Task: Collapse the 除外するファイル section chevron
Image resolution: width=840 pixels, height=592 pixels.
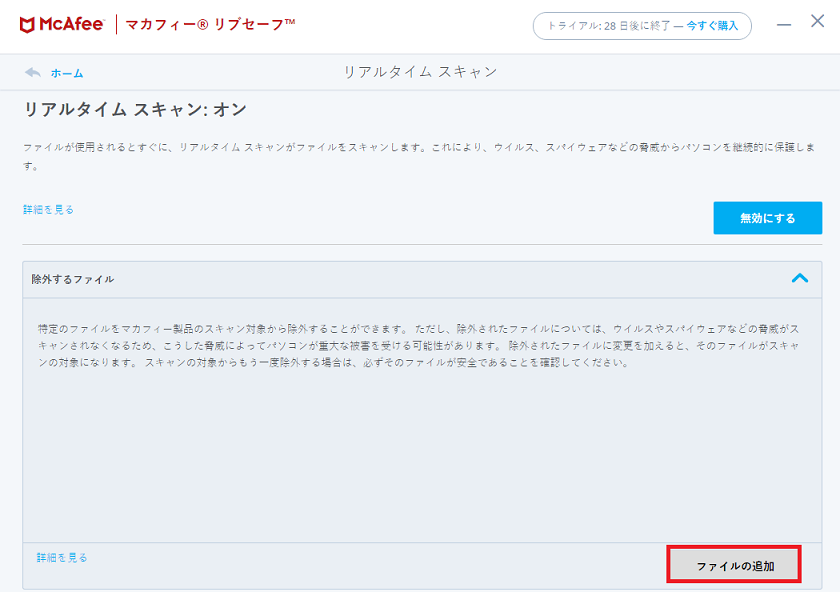Action: [800, 278]
